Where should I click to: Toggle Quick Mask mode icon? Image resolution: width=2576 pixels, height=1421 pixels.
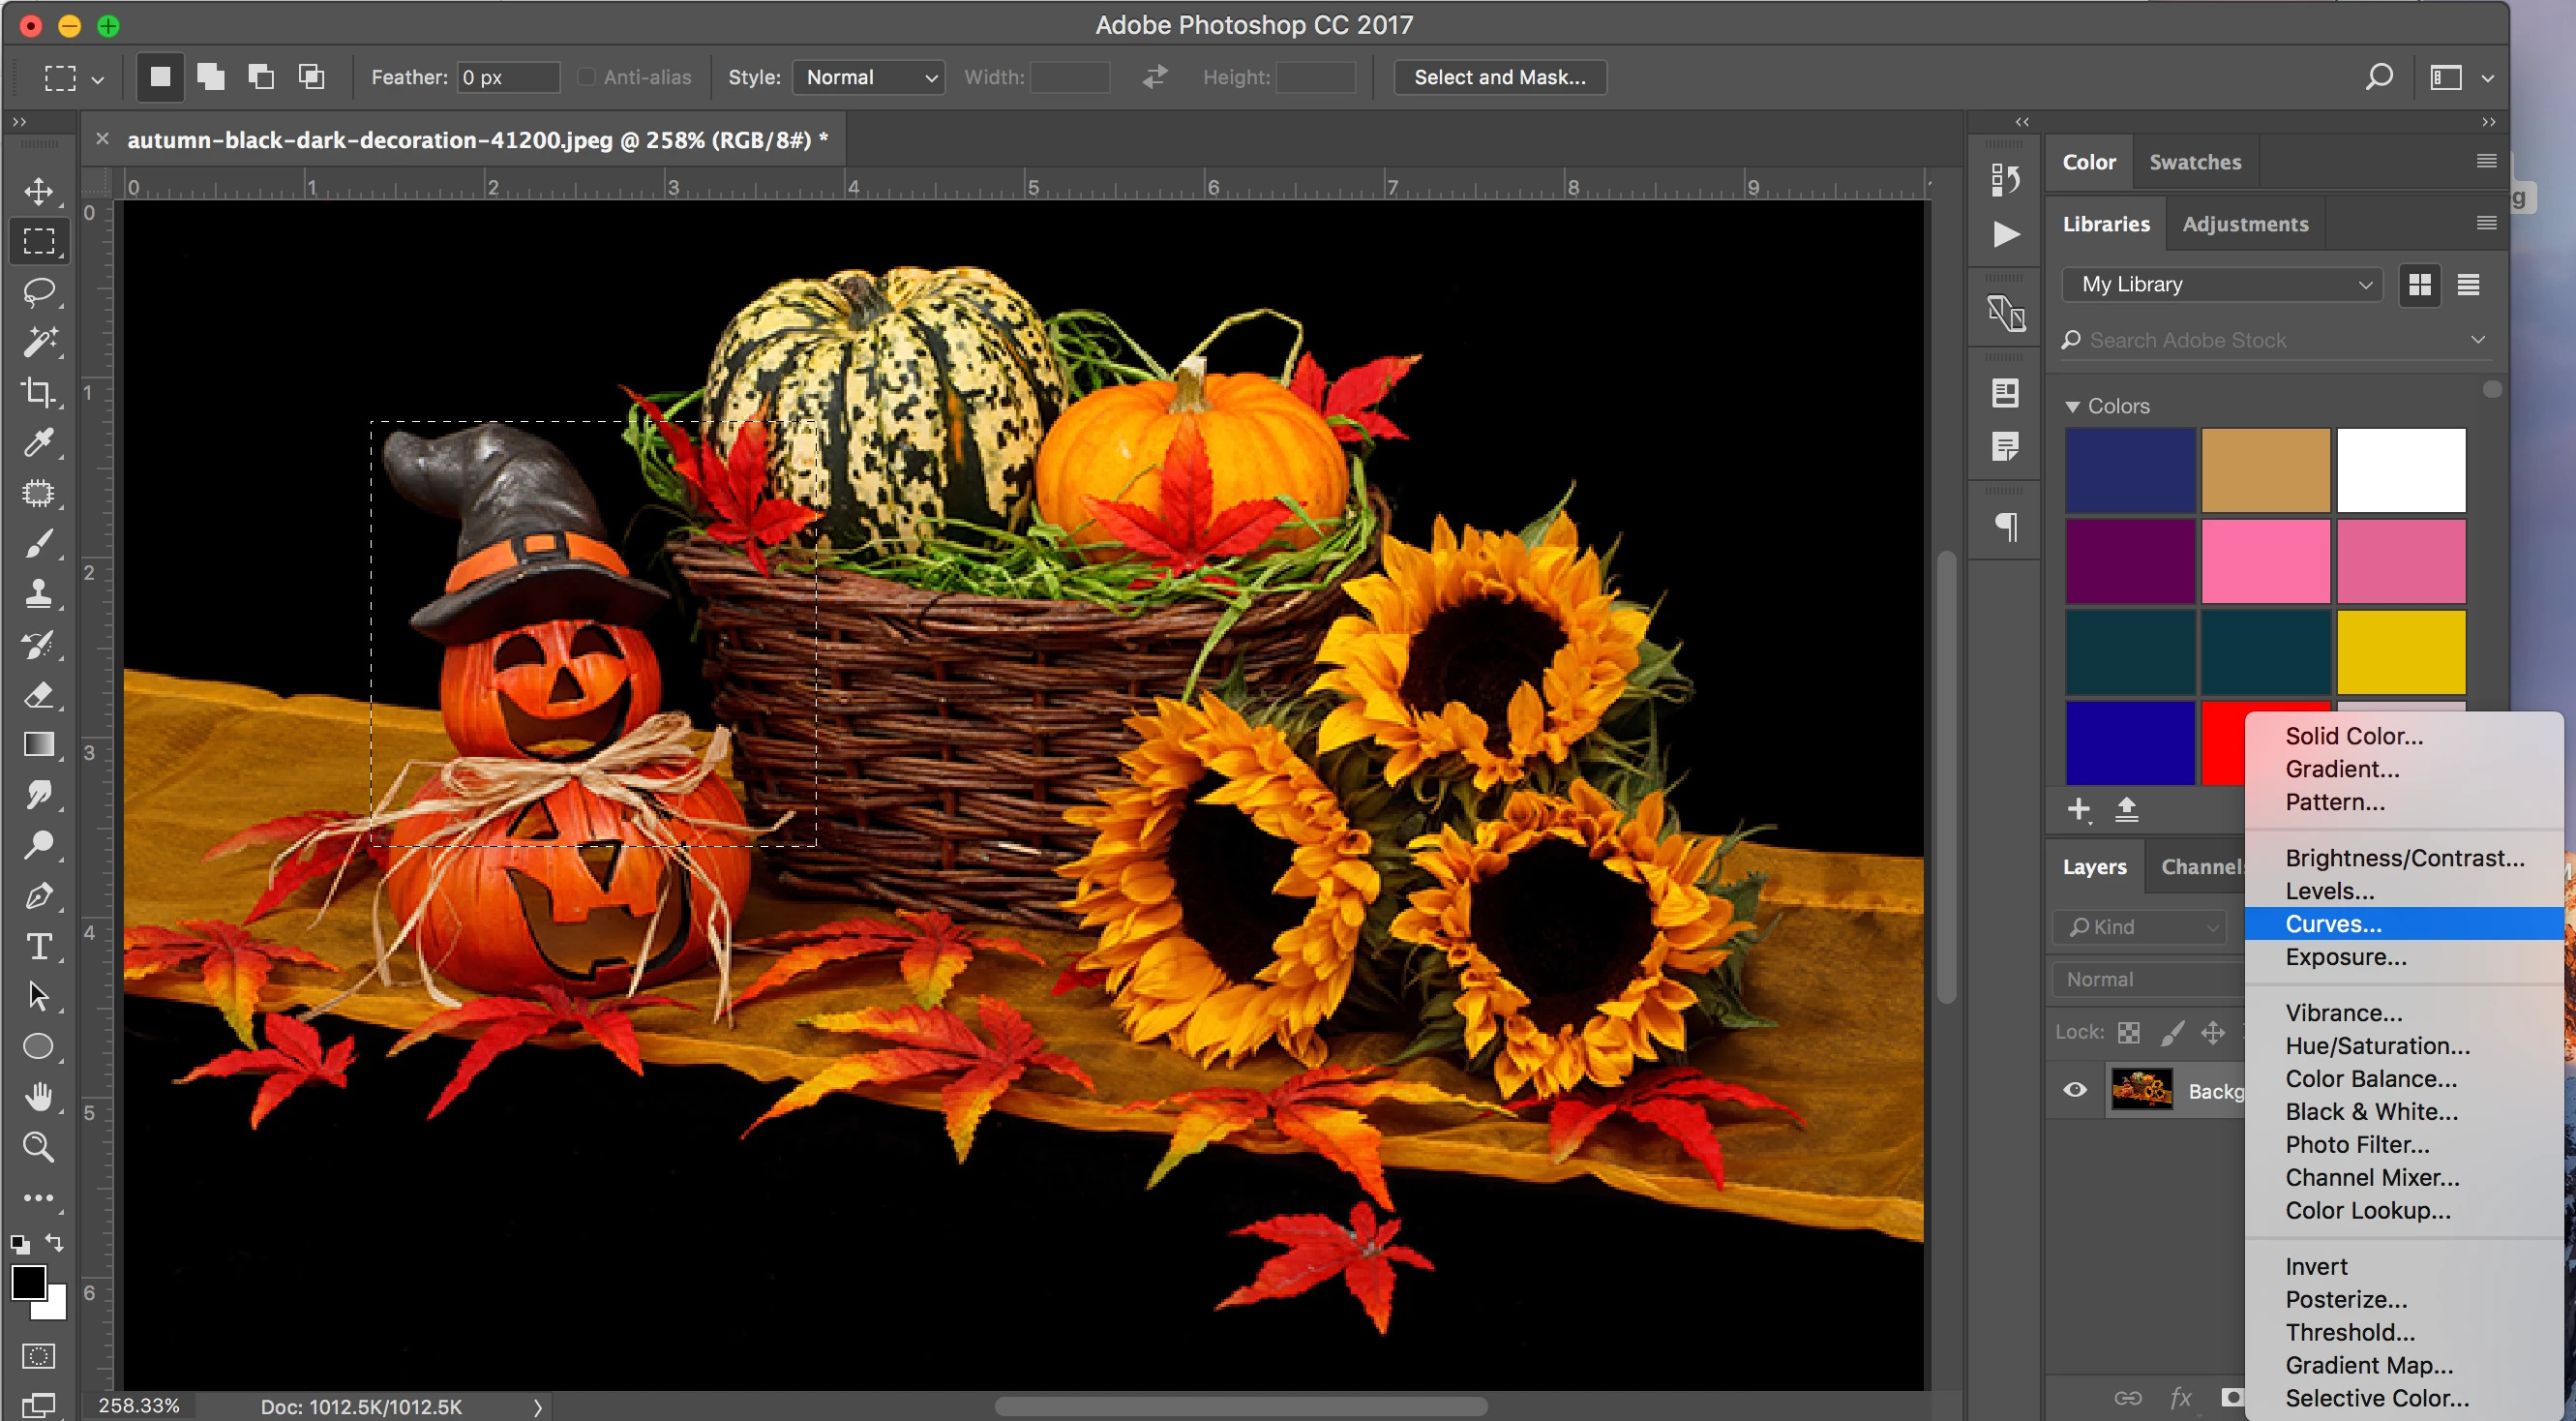coord(39,1356)
